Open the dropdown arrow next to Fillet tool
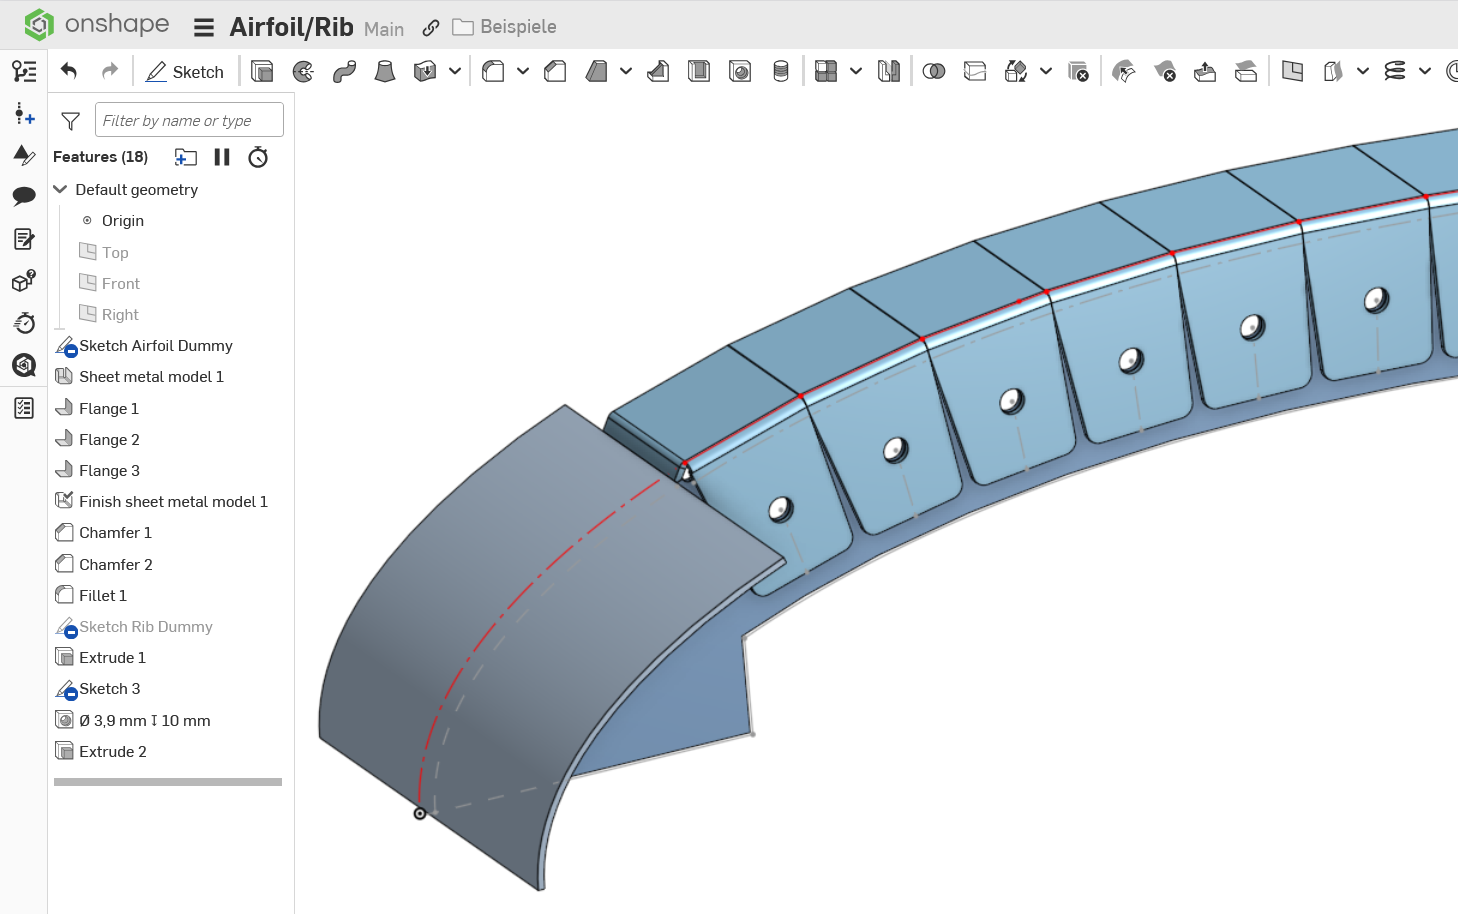The width and height of the screenshot is (1458, 914). (522, 71)
